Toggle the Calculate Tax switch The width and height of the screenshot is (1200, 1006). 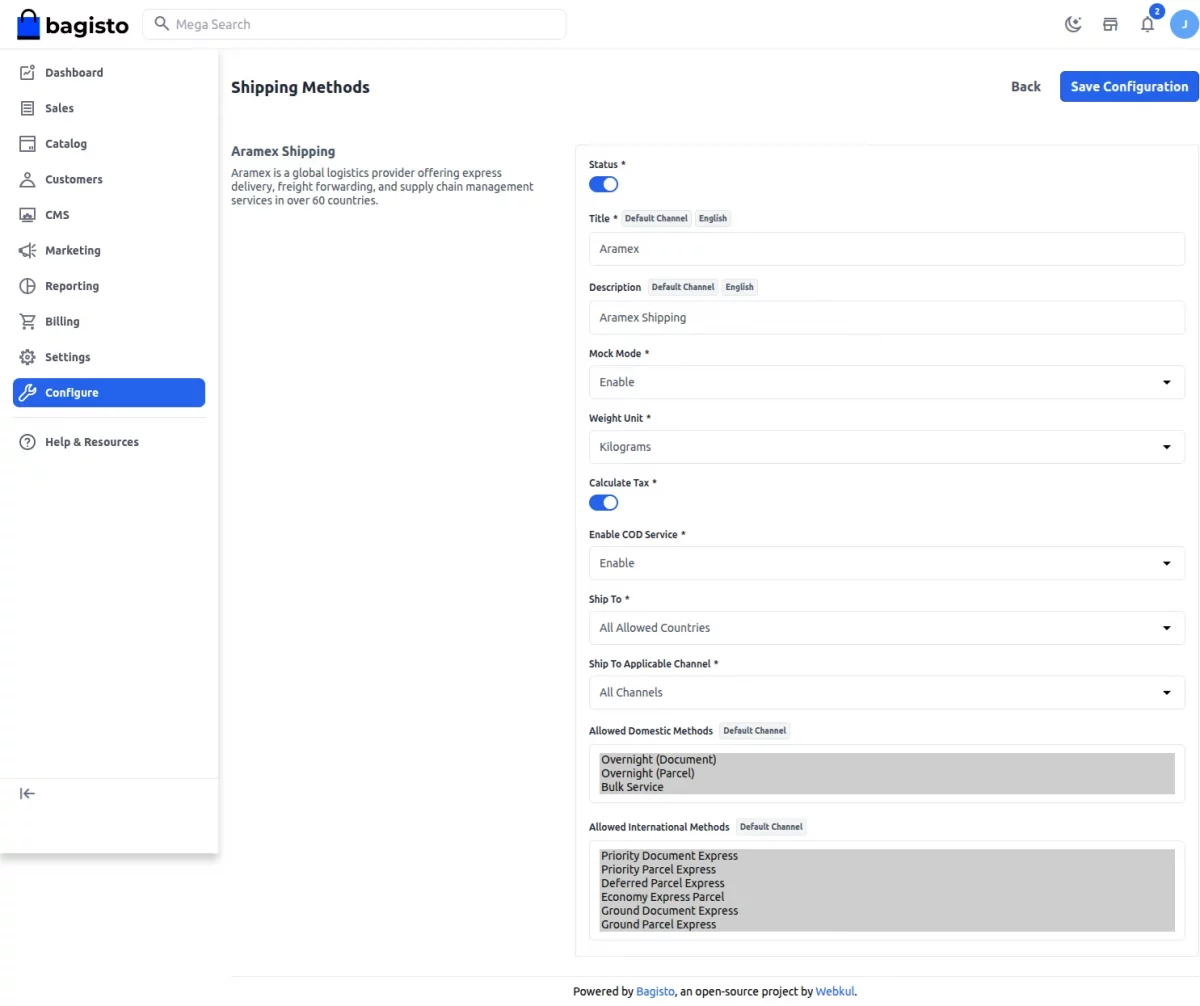pyautogui.click(x=604, y=502)
